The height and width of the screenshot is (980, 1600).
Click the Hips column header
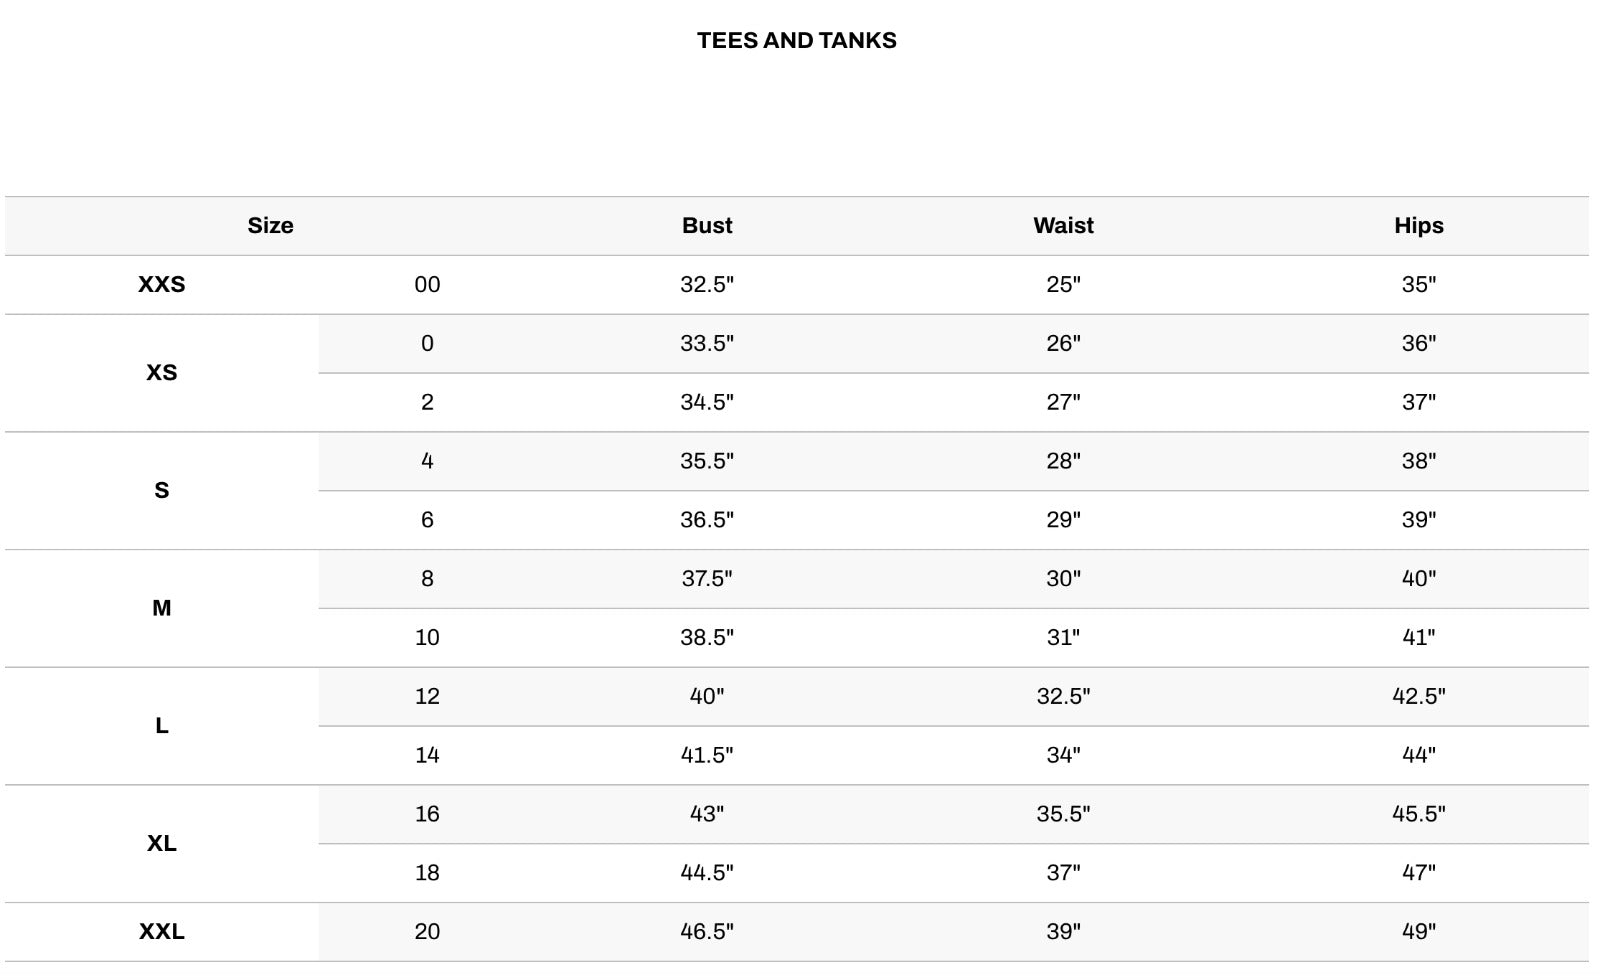[x=1418, y=226]
